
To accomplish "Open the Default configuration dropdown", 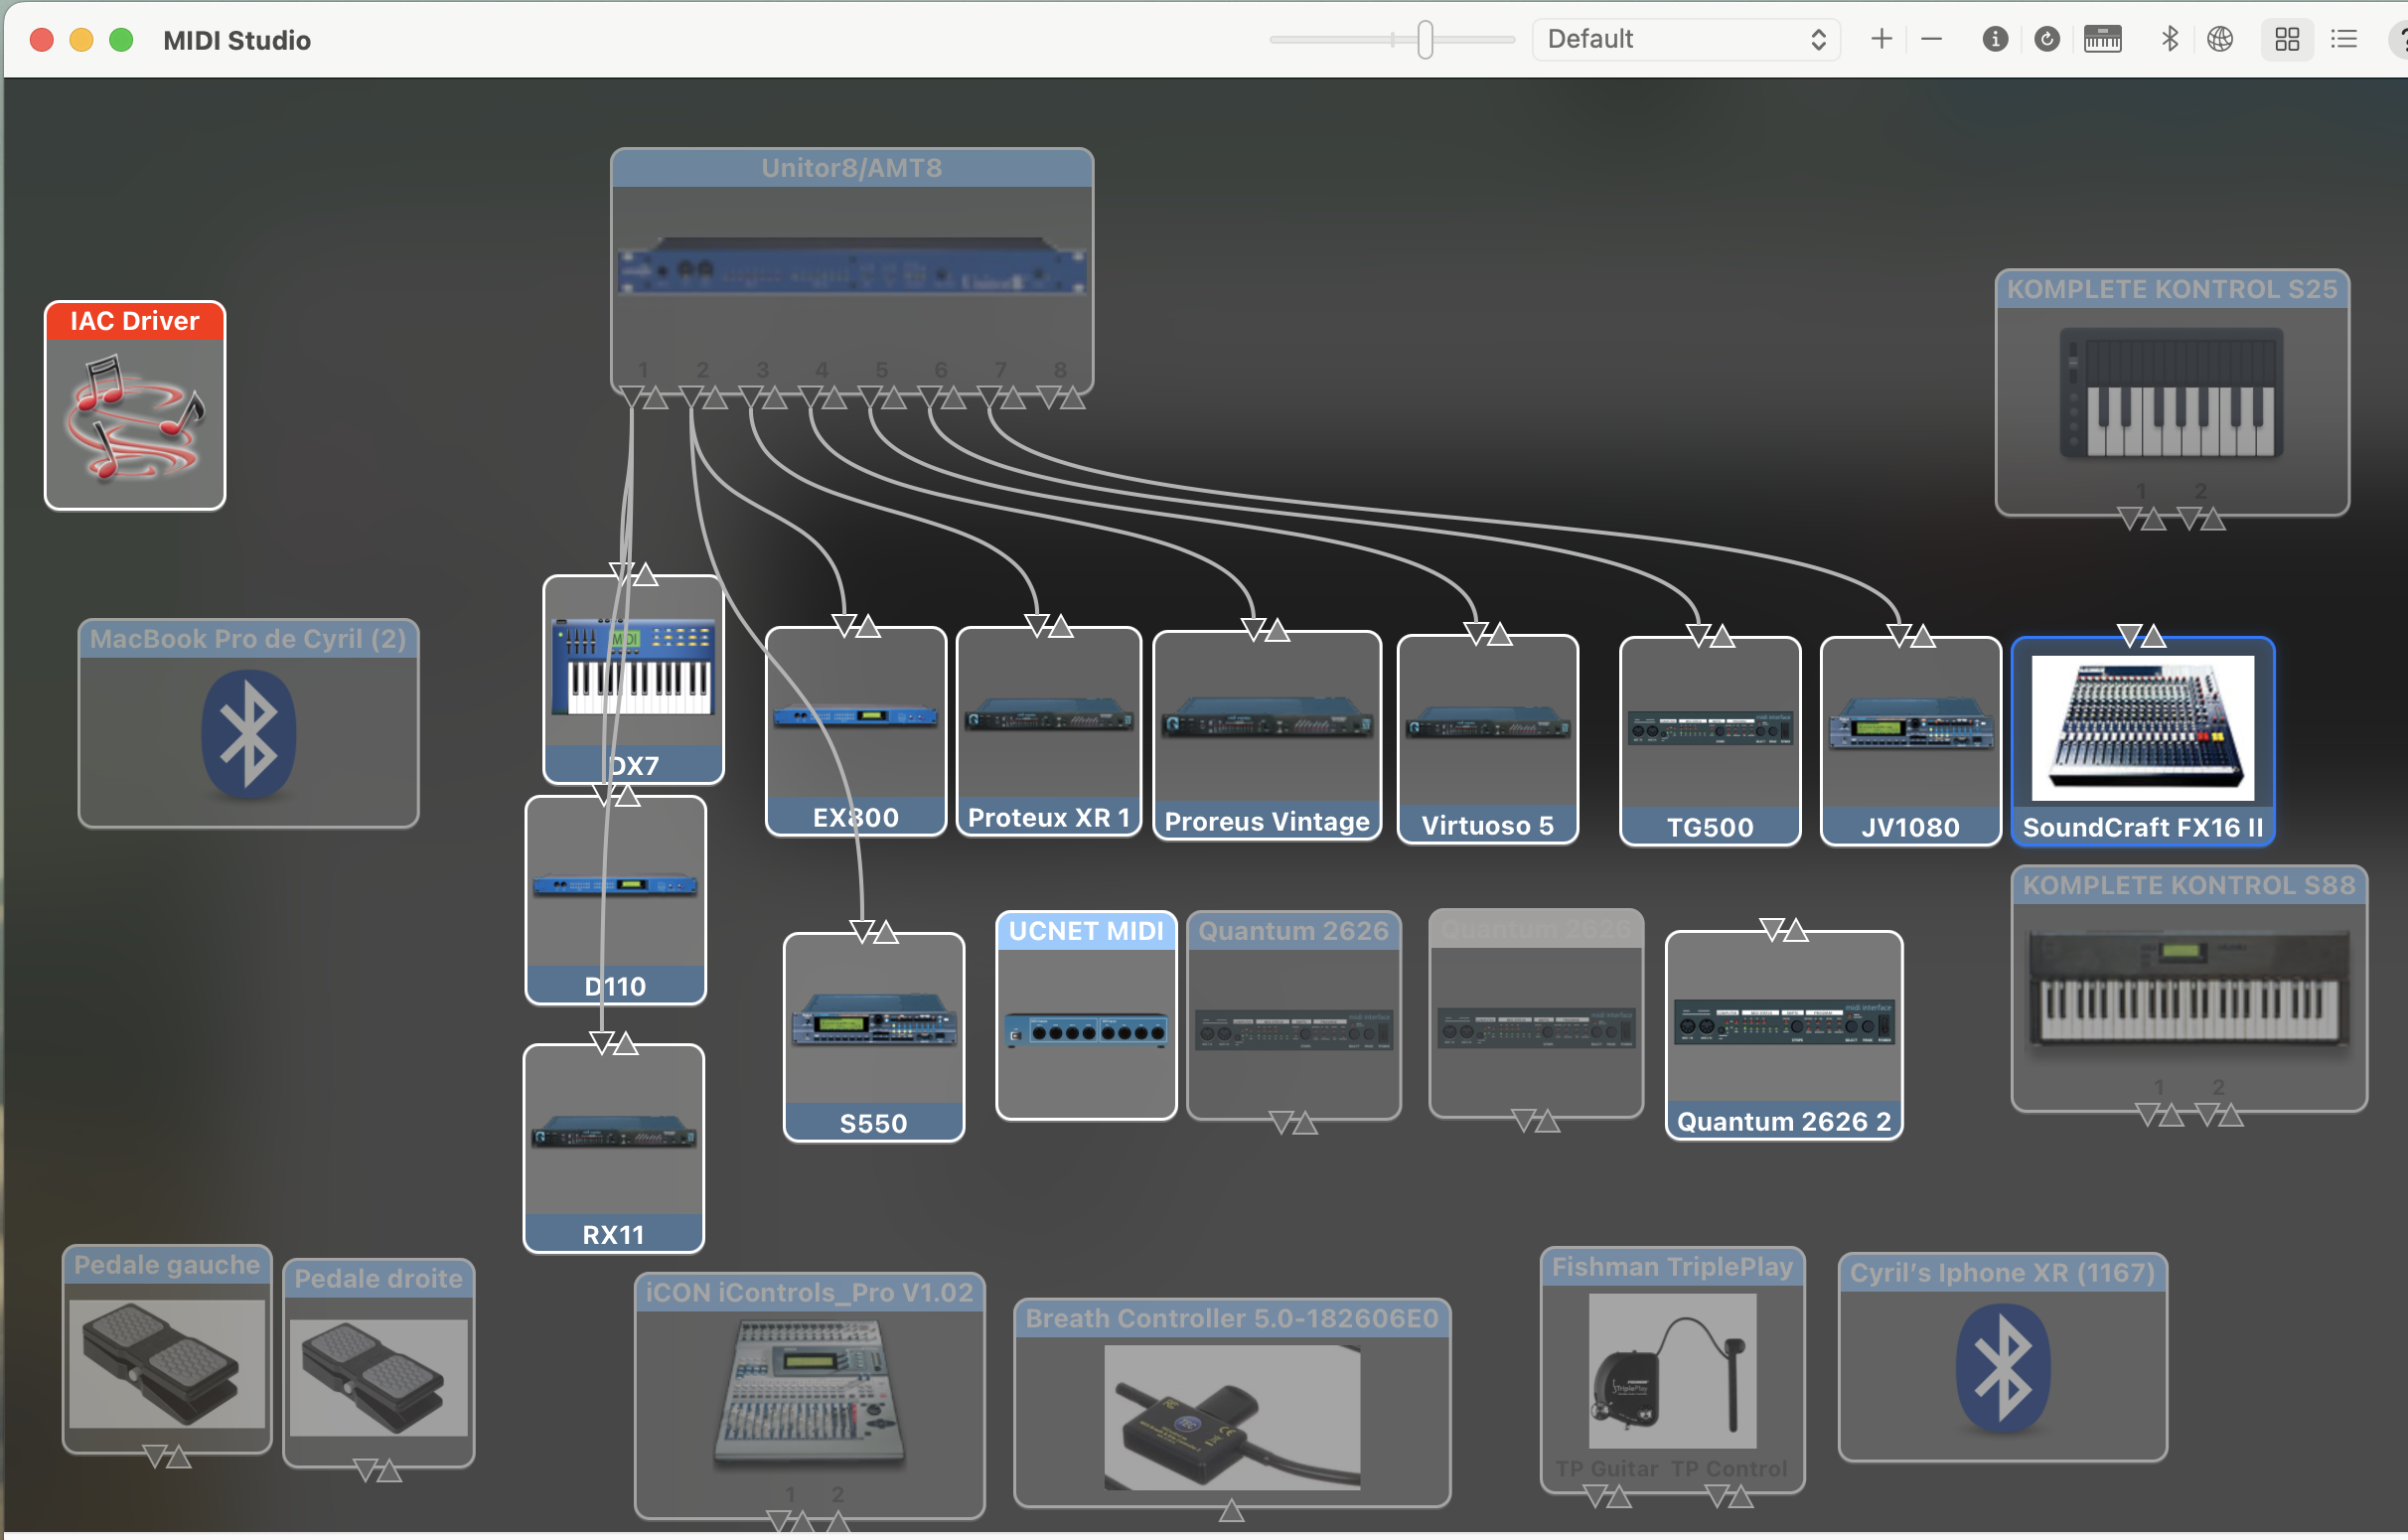I will pyautogui.click(x=1686, y=39).
